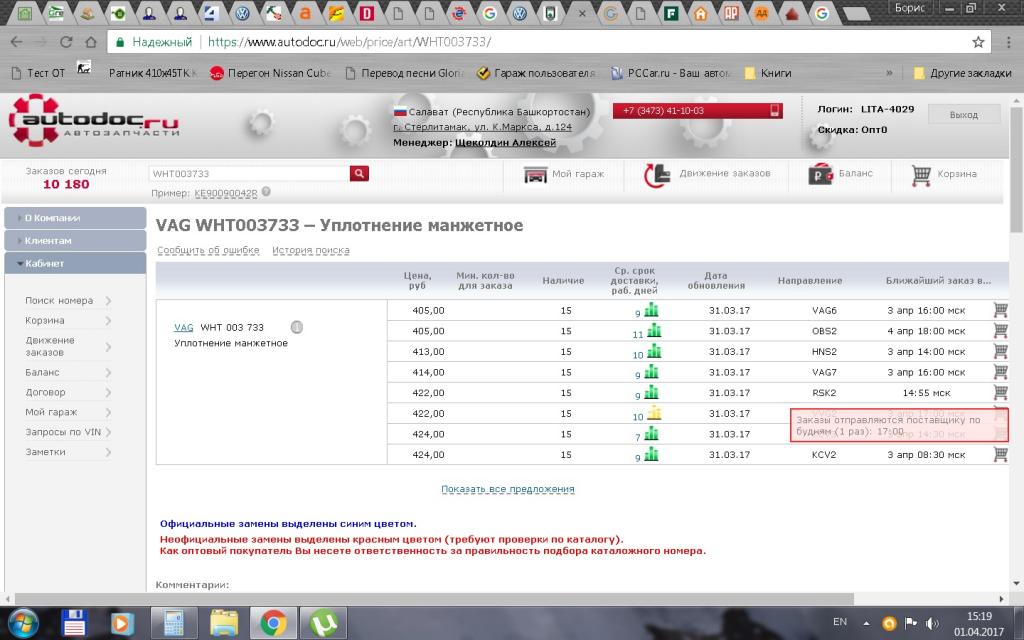Open PCCar.ru bookmark
The height and width of the screenshot is (640, 1024).
(x=671, y=73)
